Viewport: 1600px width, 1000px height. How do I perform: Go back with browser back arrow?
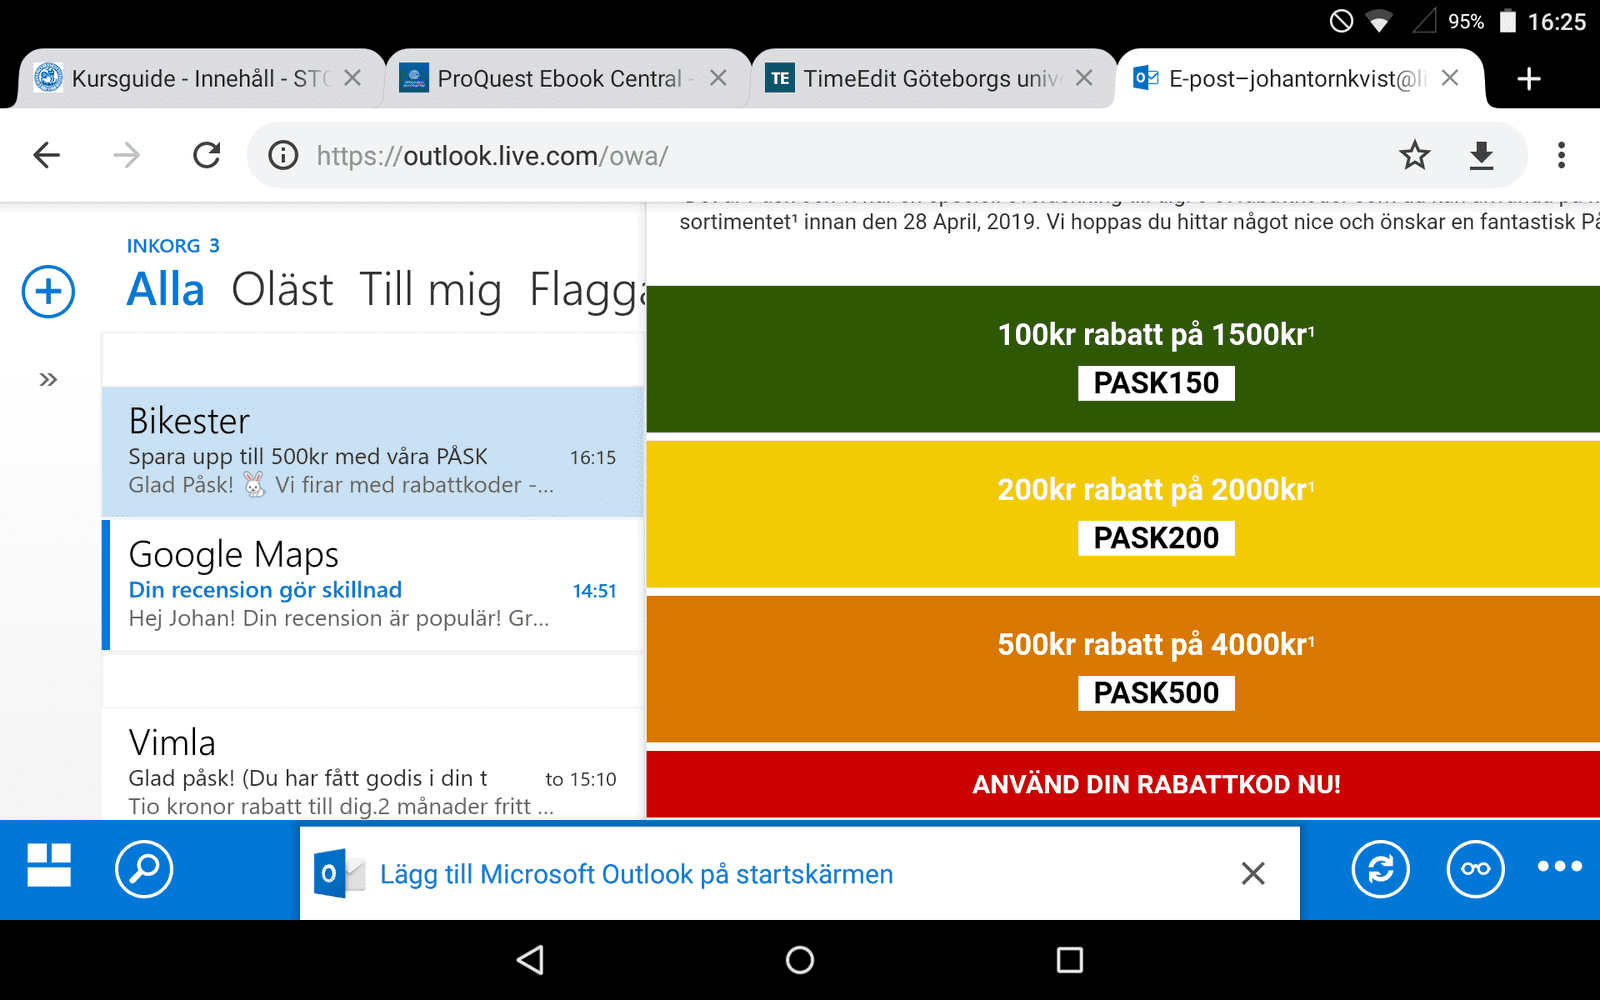pos(47,155)
